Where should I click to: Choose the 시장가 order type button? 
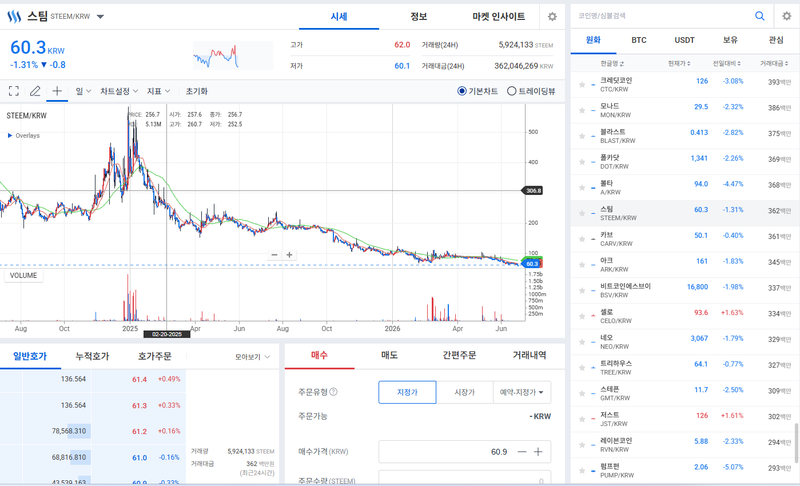(465, 392)
